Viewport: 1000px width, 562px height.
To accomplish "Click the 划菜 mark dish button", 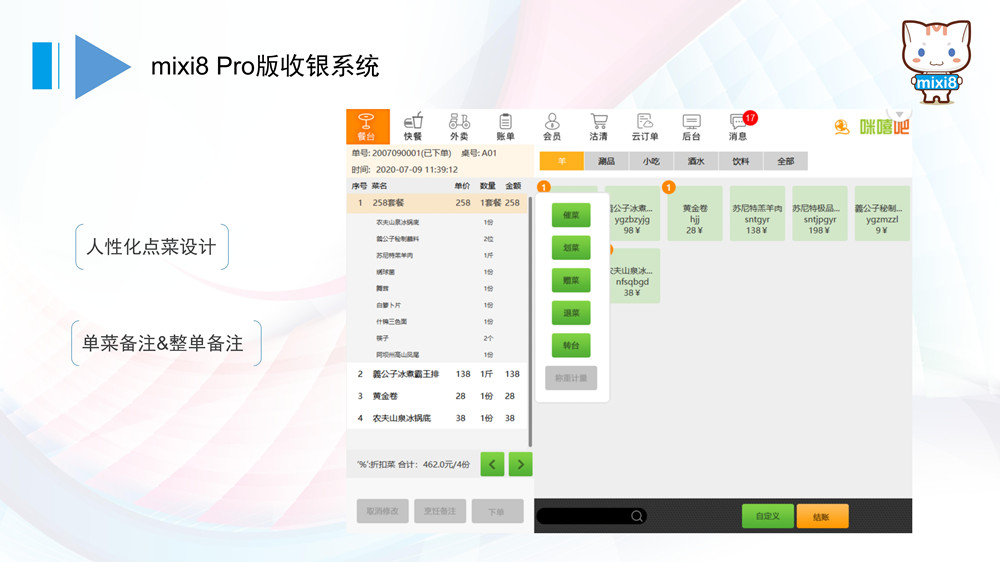I will [571, 248].
